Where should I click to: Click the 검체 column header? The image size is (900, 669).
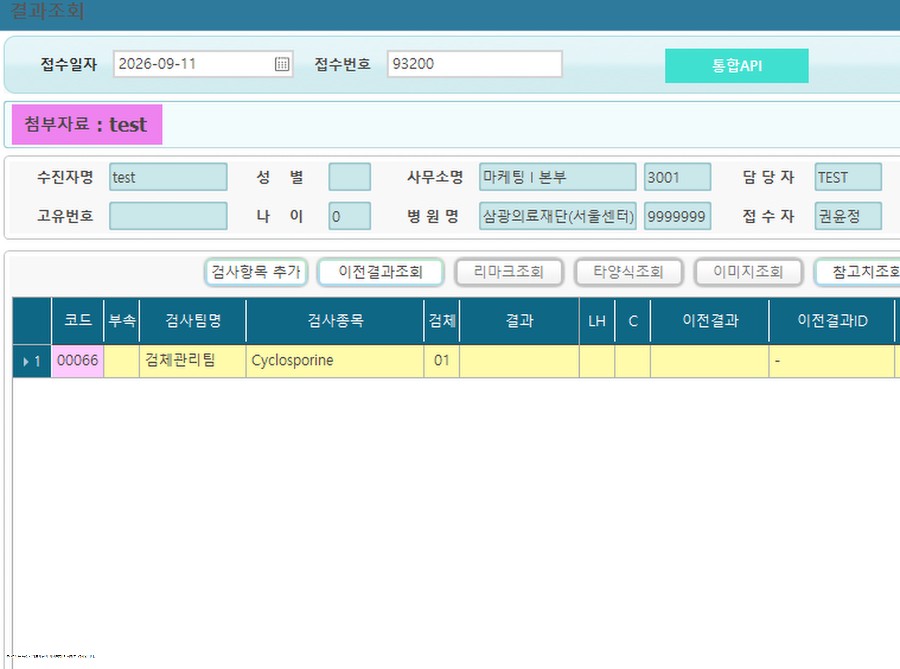coord(442,320)
